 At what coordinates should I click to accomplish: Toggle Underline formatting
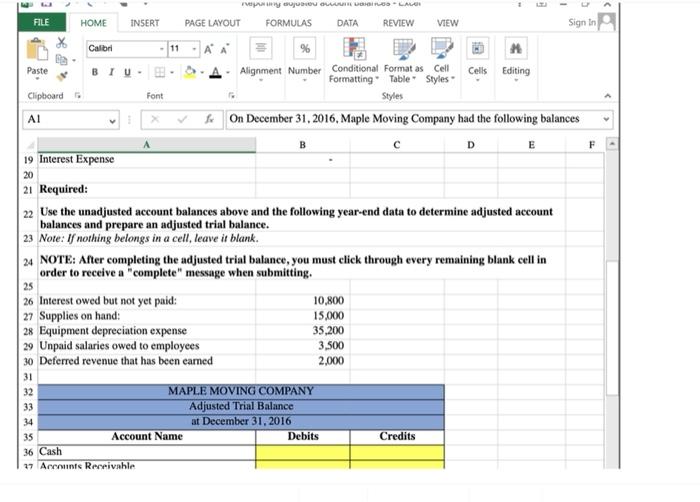127,72
